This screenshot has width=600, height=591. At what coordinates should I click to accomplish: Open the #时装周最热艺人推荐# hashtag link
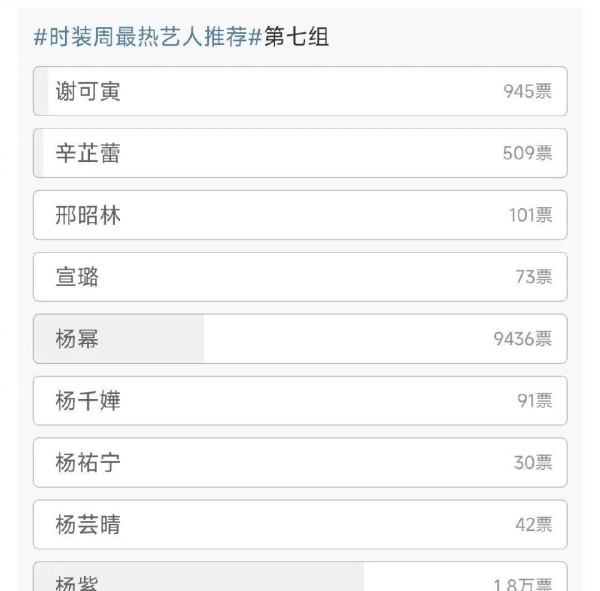tap(148, 38)
